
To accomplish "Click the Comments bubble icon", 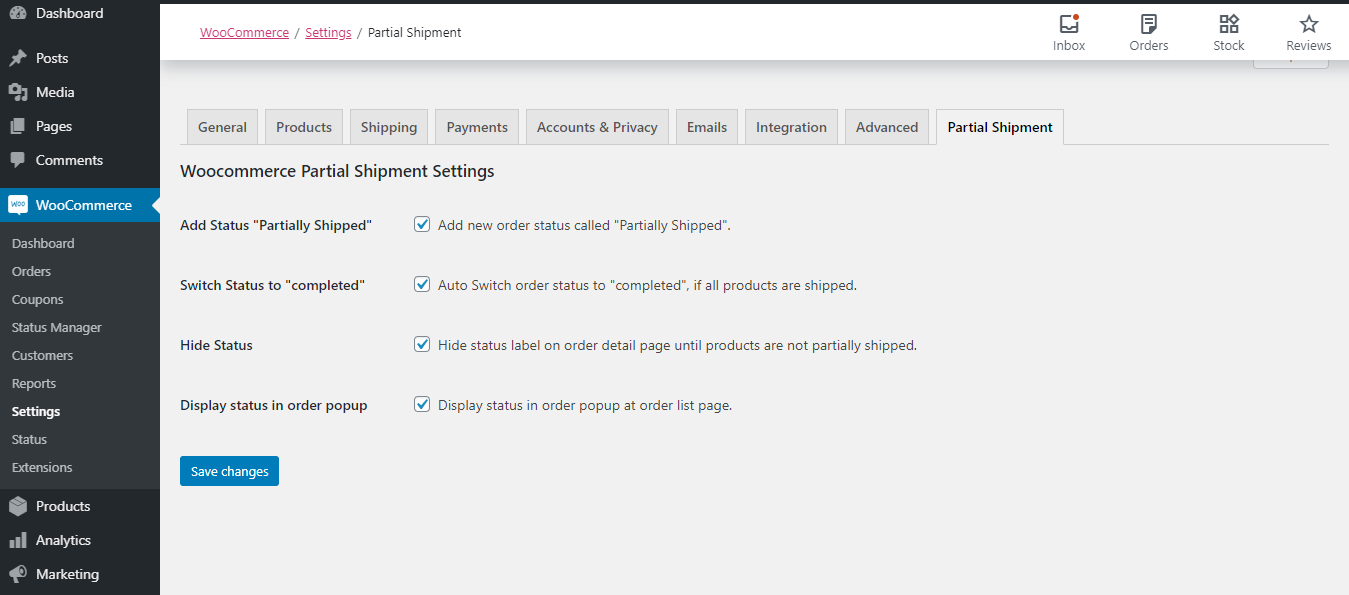I will click(18, 160).
